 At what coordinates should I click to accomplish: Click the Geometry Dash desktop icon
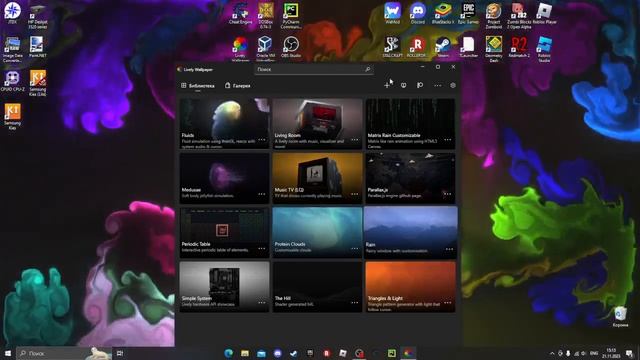tap(493, 49)
